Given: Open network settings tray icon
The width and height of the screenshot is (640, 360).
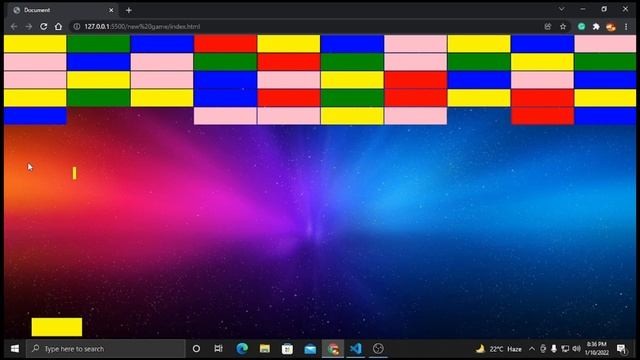Looking at the screenshot, I should pos(565,349).
